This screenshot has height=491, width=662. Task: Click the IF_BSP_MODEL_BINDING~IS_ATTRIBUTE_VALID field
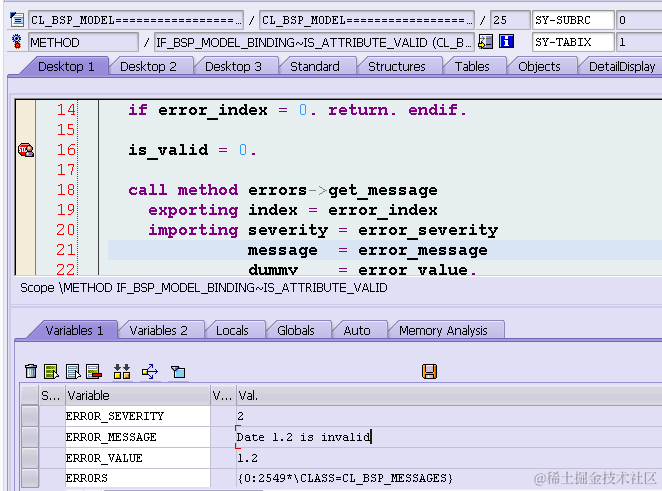[314, 42]
